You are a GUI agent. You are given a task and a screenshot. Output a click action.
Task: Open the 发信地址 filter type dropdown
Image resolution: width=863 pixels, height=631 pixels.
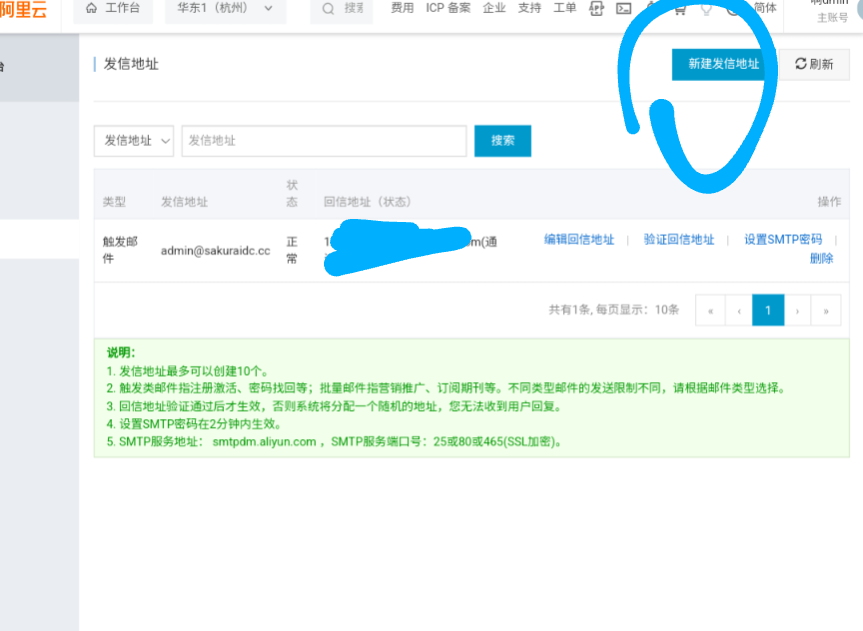(133, 141)
